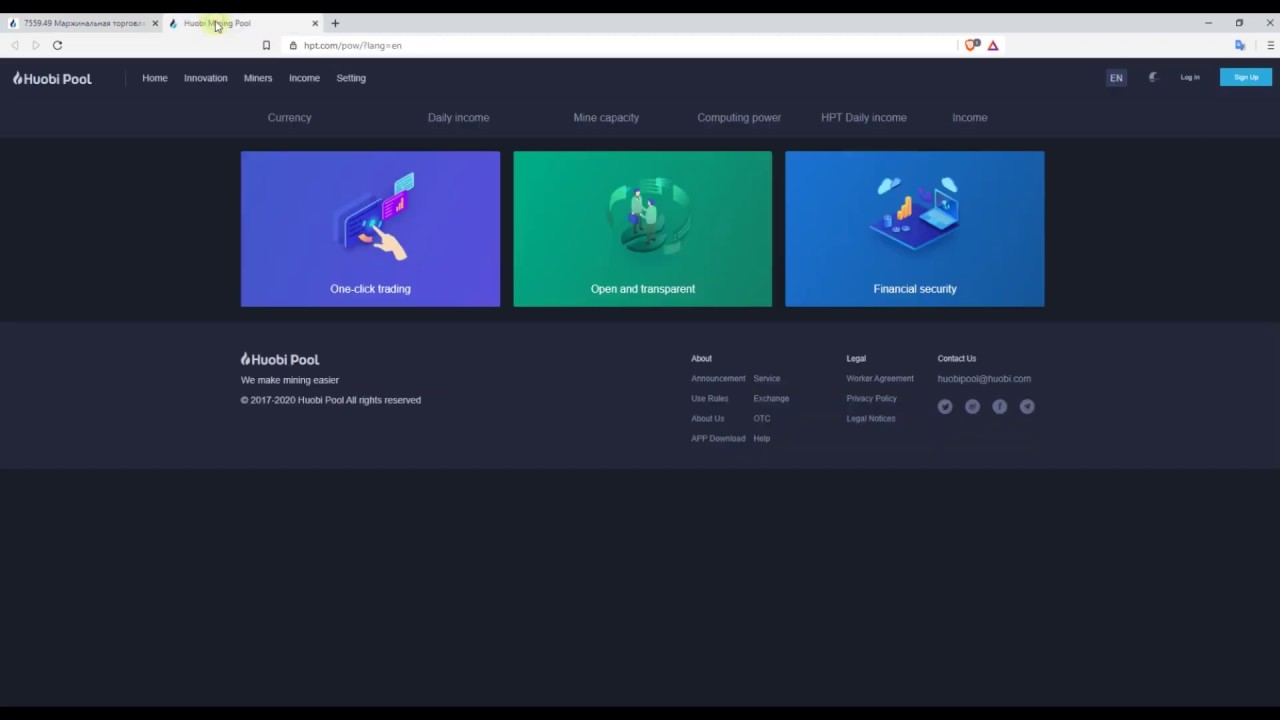Viewport: 1280px width, 720px height.
Task: Click the One-click trading card
Action: pyautogui.click(x=370, y=229)
